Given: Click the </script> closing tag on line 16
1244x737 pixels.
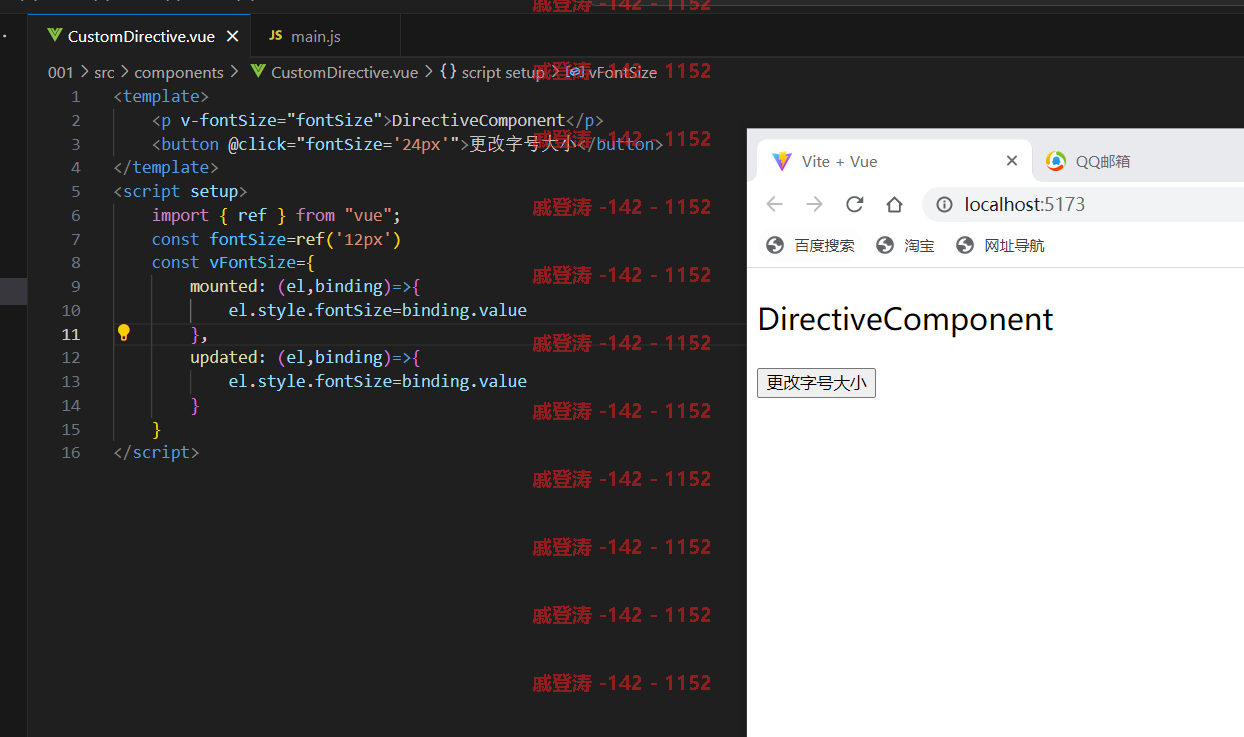Looking at the screenshot, I should pos(157,452).
